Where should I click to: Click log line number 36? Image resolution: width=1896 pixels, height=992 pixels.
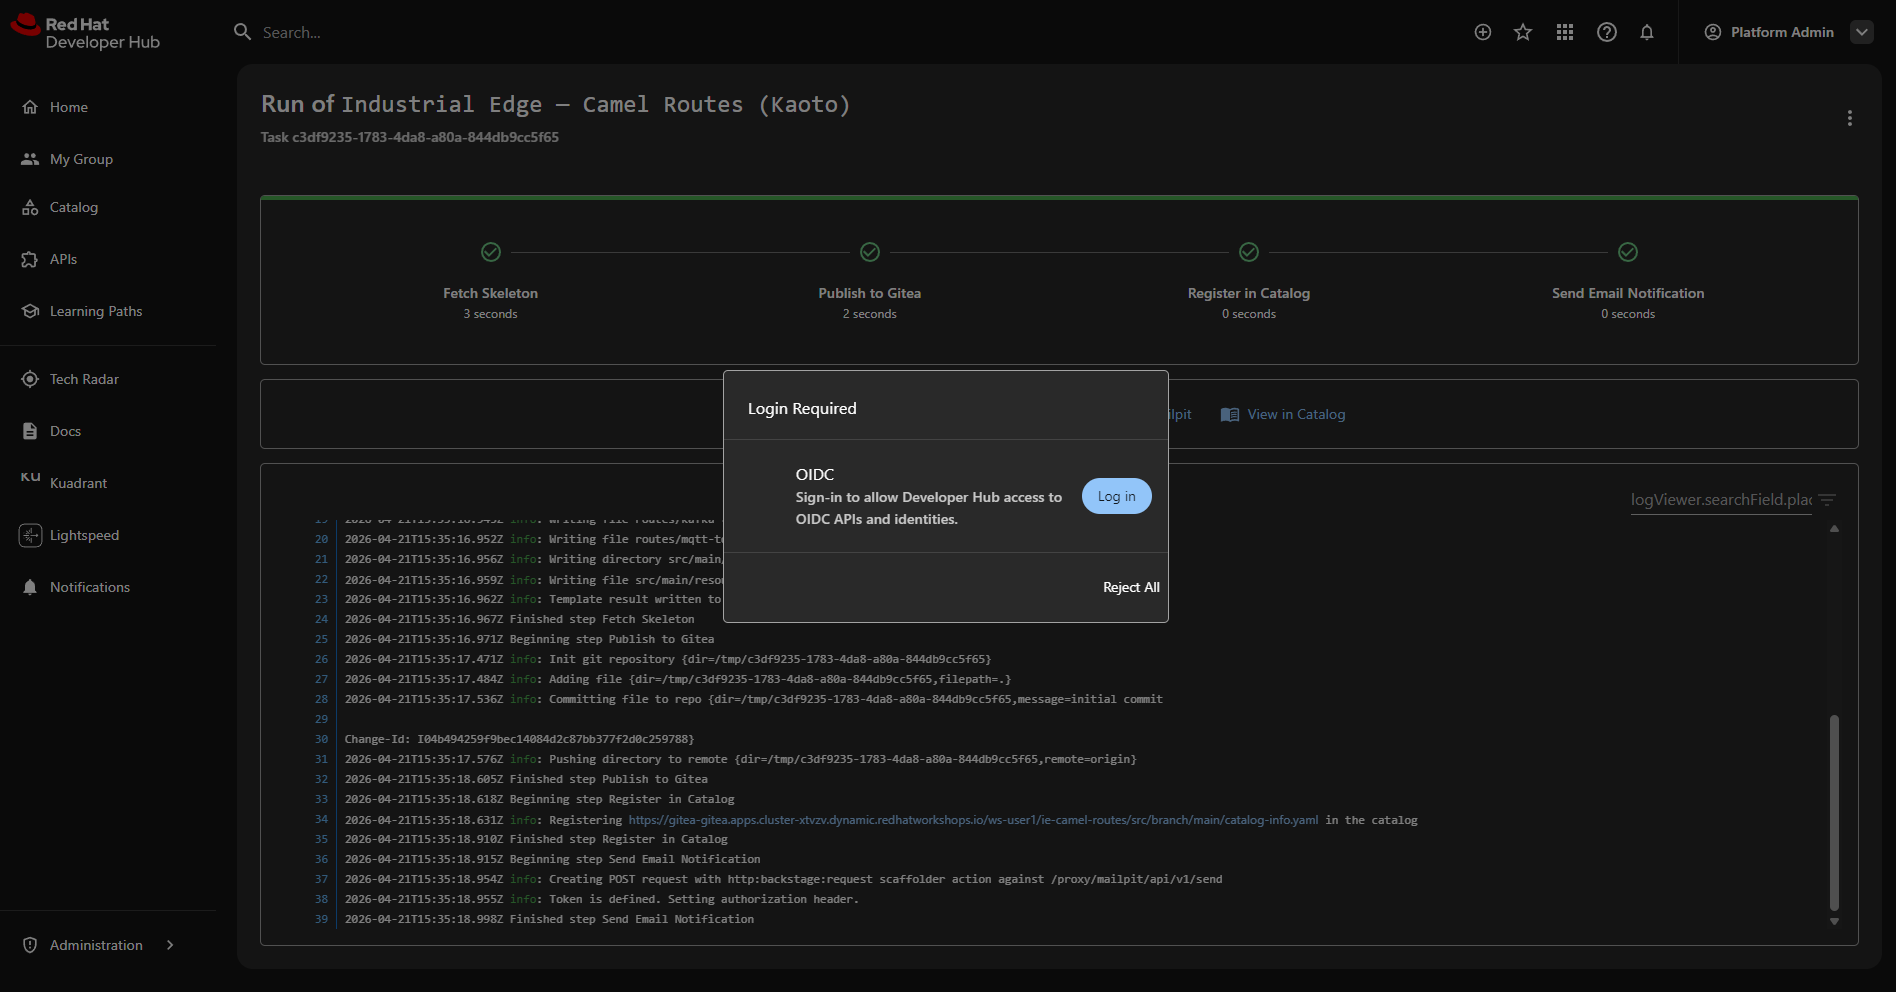point(321,859)
